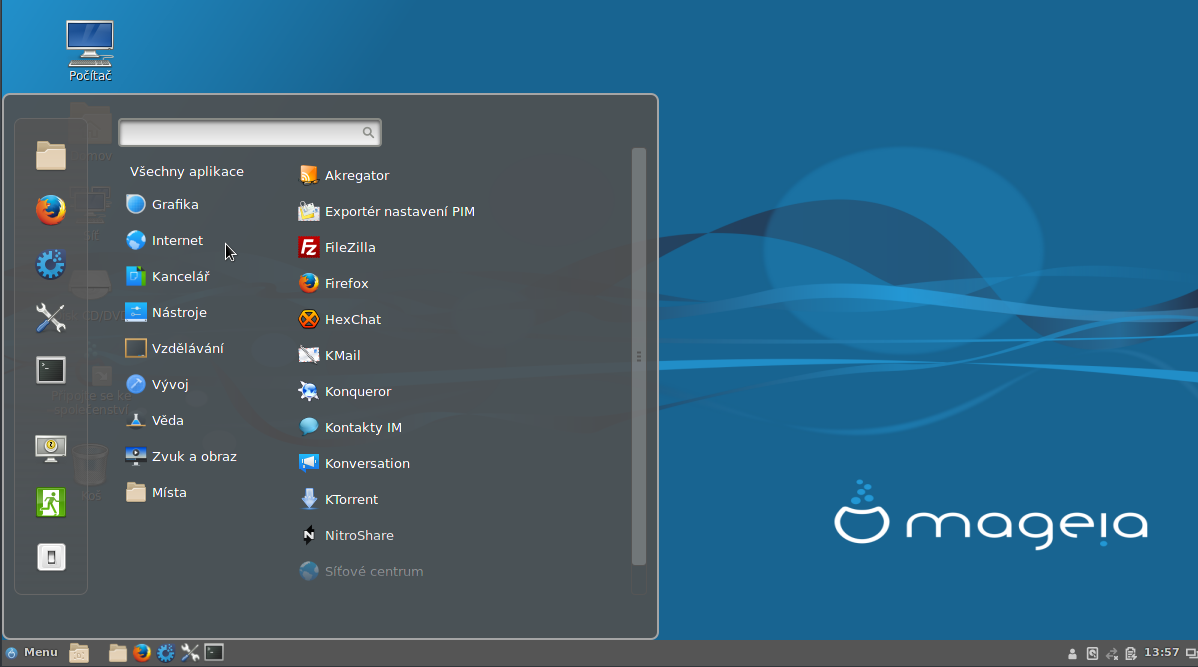Click the NitroShare label
Screen dimensions: 1198x667
click(359, 535)
